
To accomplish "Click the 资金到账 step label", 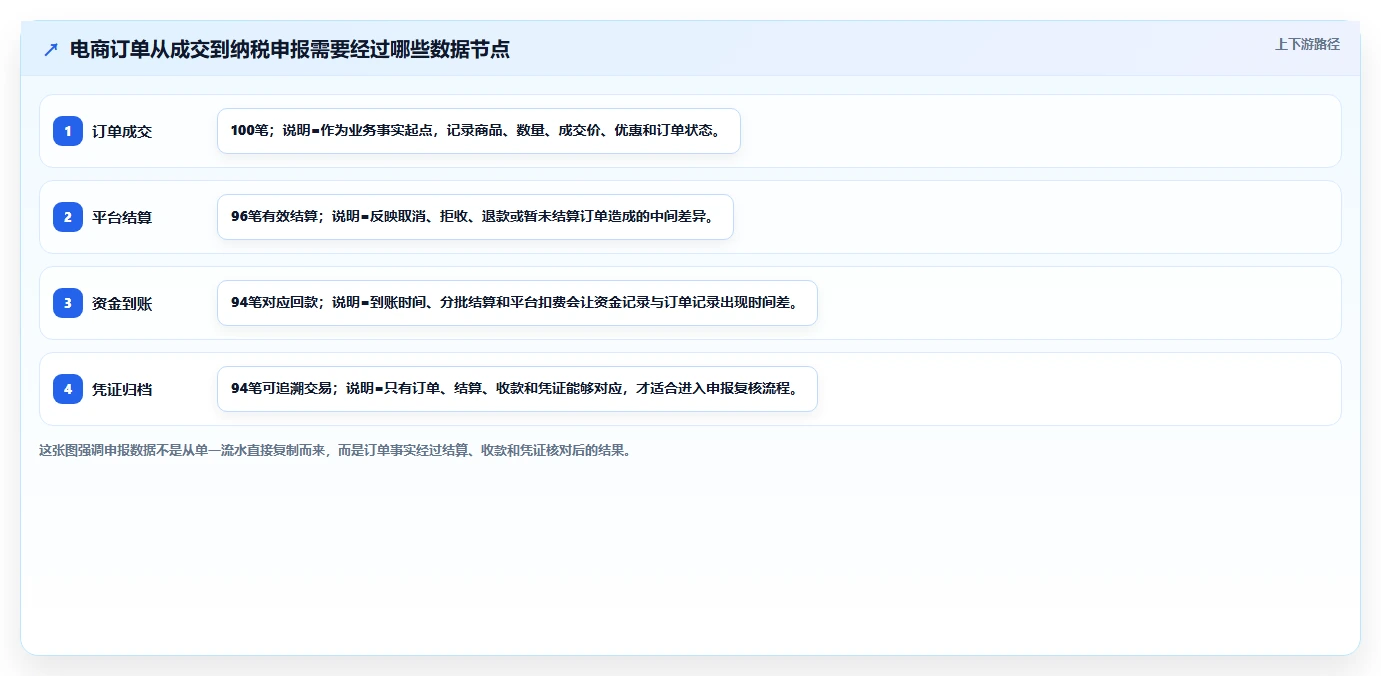I will coord(122,303).
